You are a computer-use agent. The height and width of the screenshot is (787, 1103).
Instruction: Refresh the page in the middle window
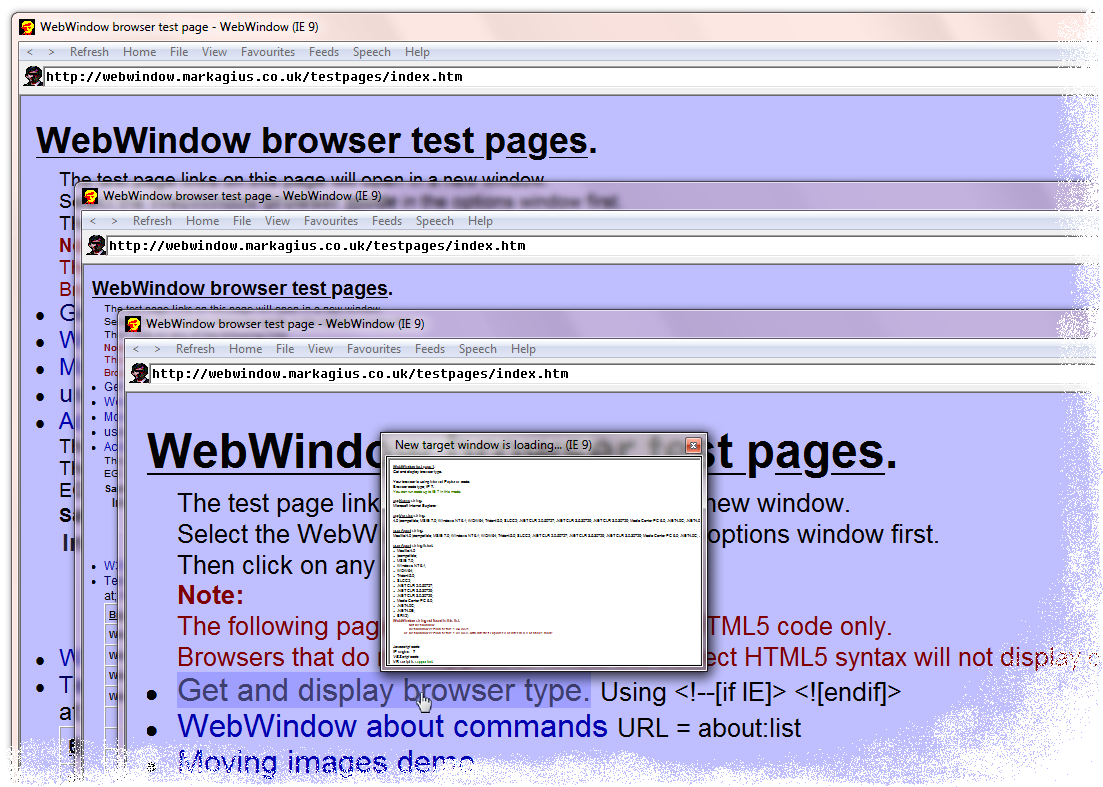152,220
